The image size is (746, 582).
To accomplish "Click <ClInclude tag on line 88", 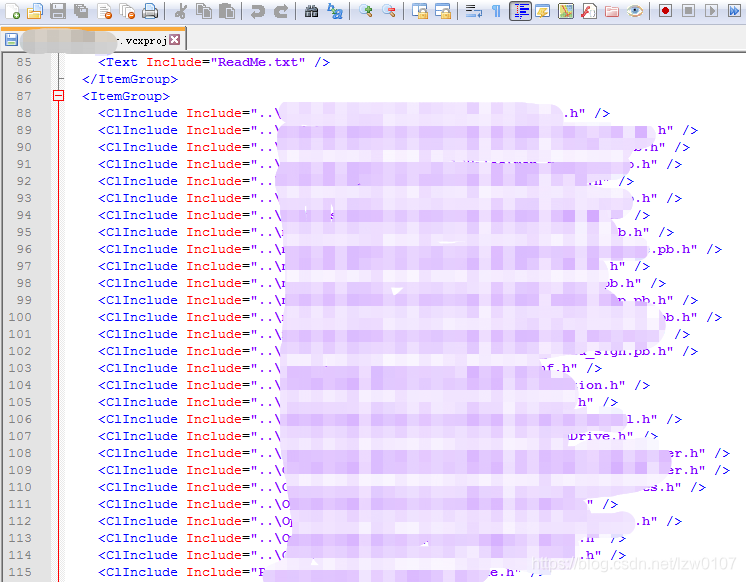I will tap(138, 113).
